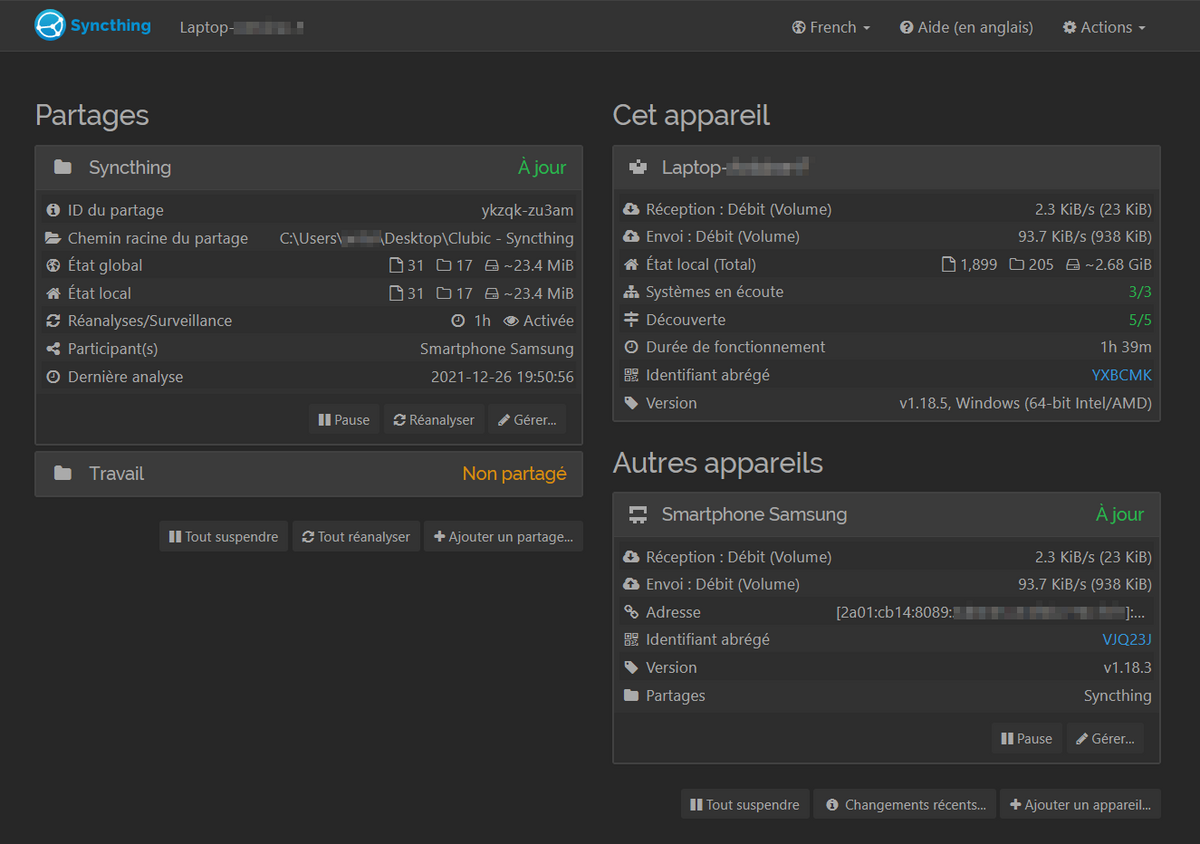Click the open-folder icon beside Chemin racine du partage
The image size is (1200, 844).
[53, 238]
